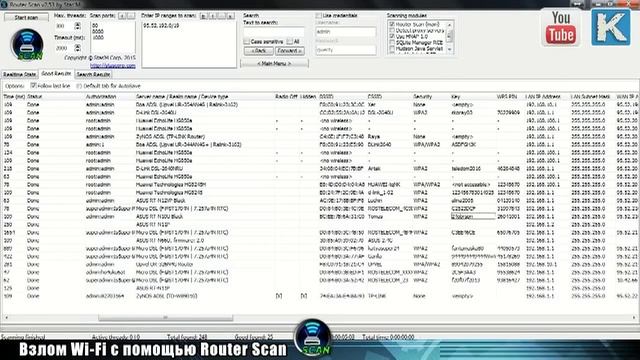The height and width of the screenshot is (360, 640).
Task: Click the E button above IP ranges
Action: click(x=204, y=16)
